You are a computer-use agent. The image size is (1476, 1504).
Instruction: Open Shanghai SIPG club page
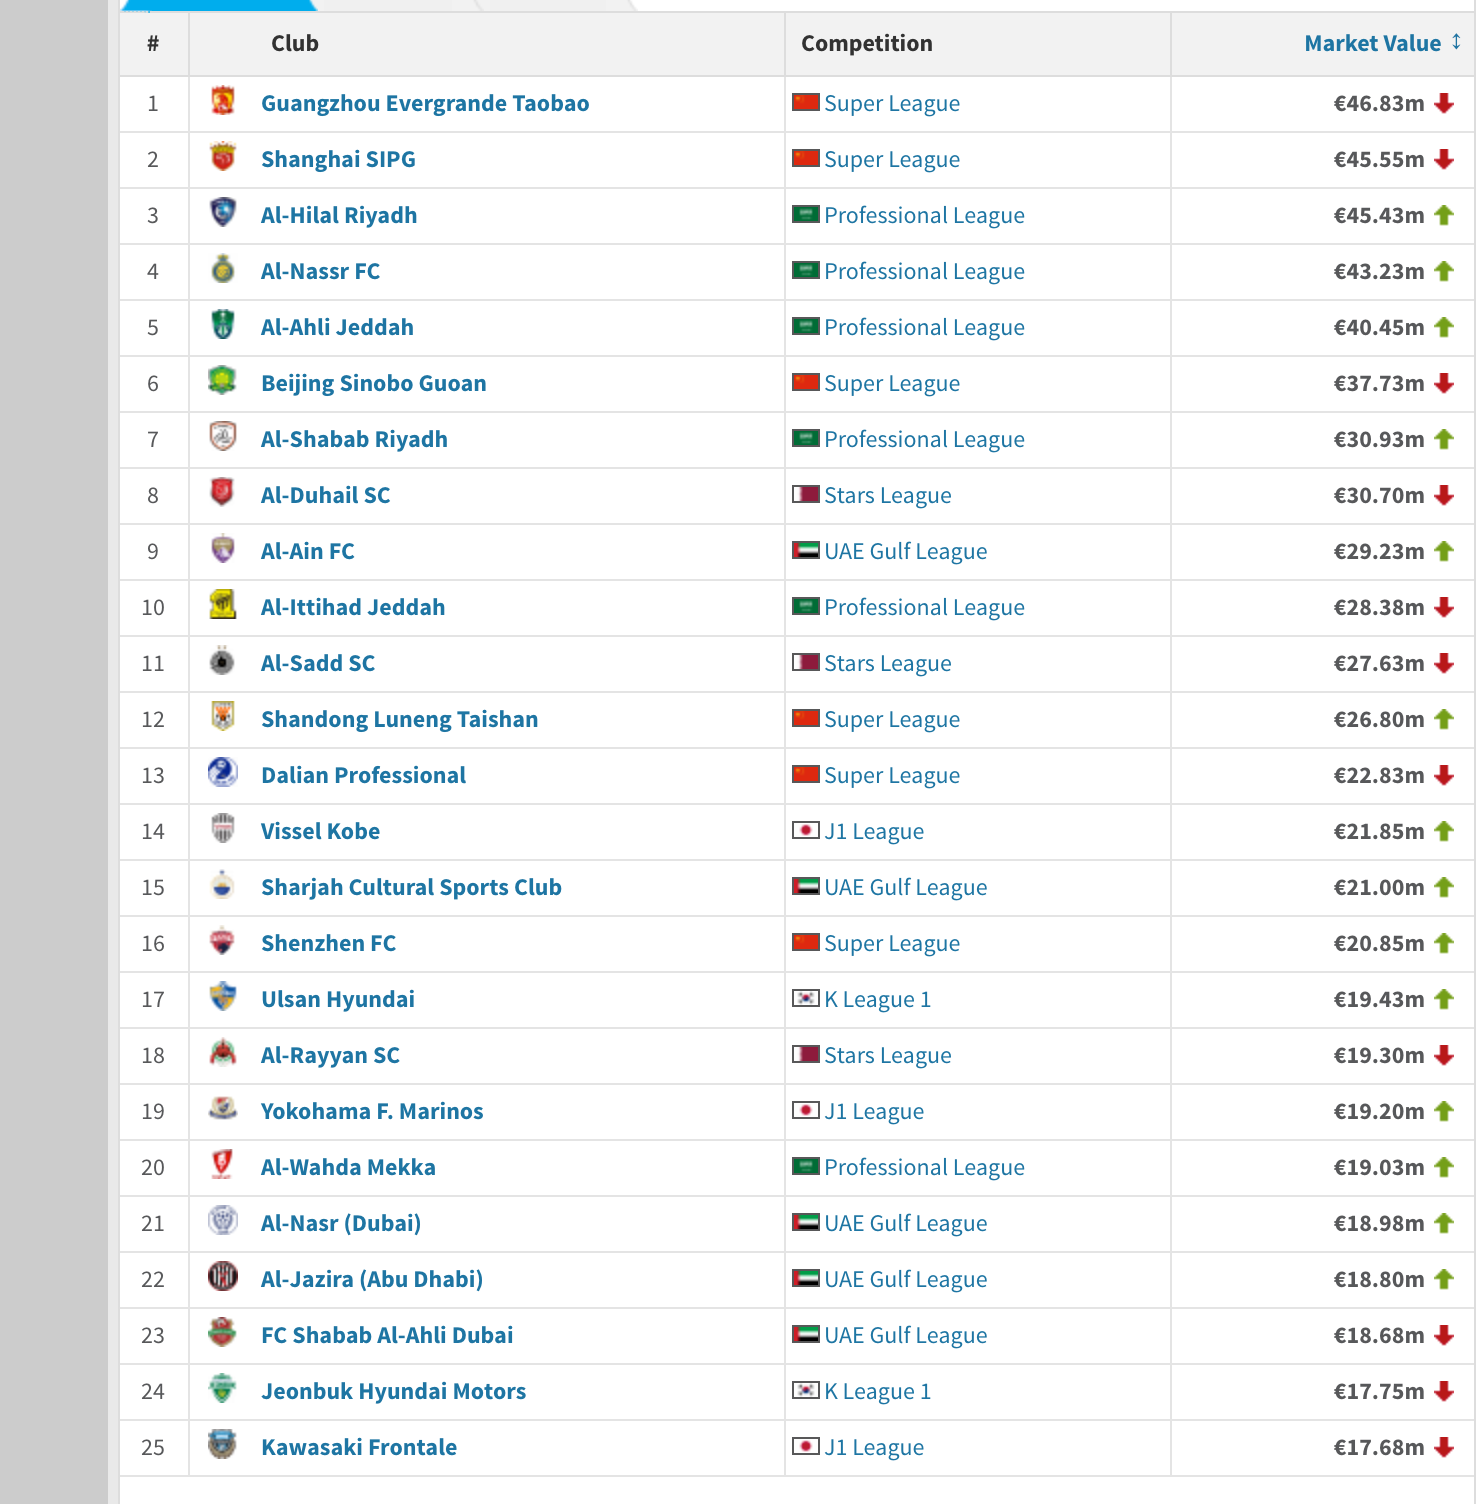tap(338, 159)
